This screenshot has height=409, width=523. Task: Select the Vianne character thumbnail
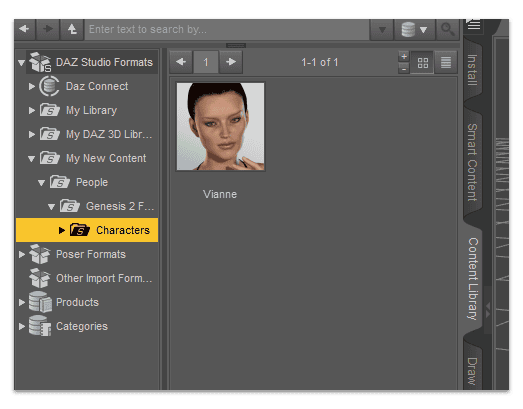(220, 127)
